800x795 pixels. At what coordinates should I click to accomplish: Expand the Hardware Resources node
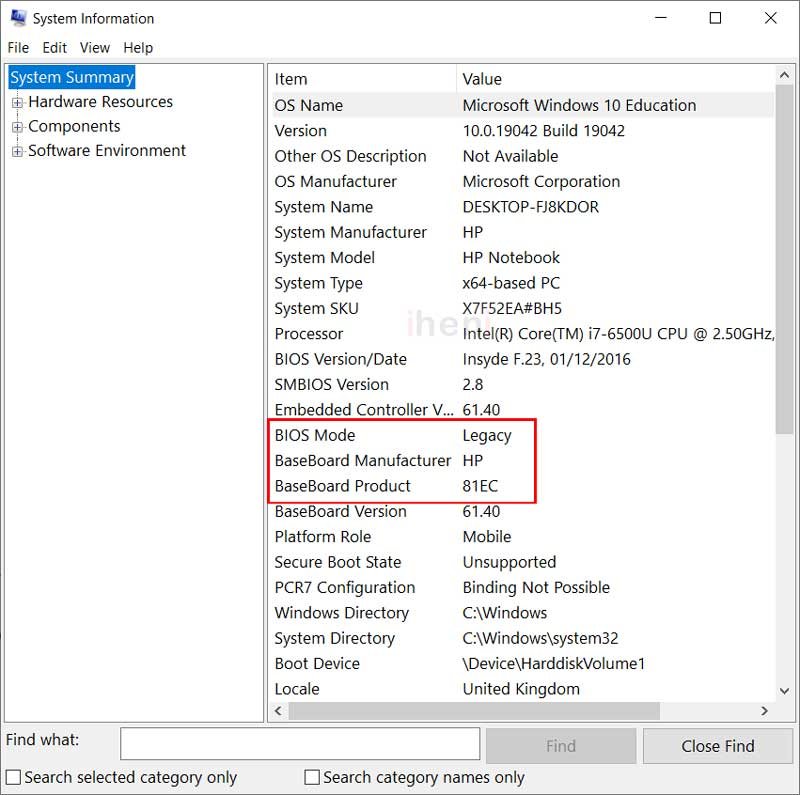(x=17, y=103)
